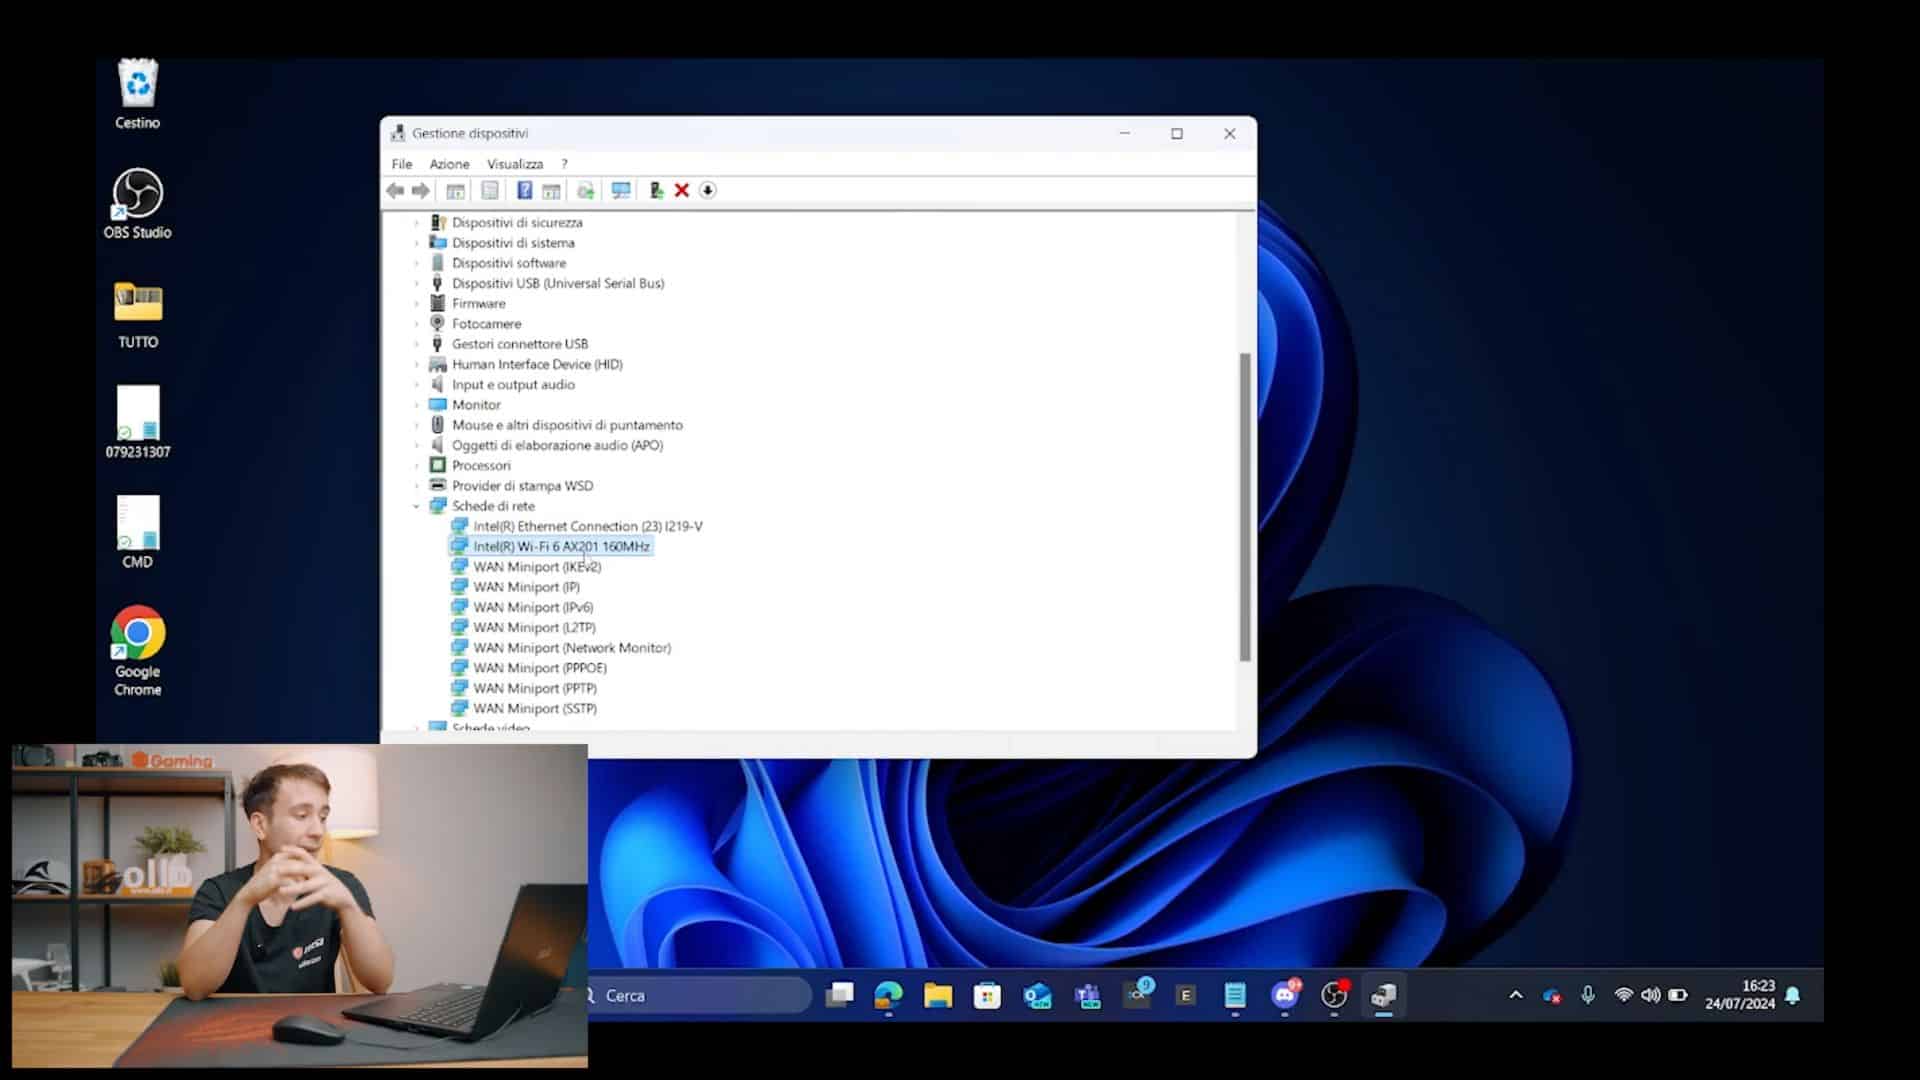Expand the Dispositivi di sicurezza node
The image size is (1920, 1080).
coord(417,223)
